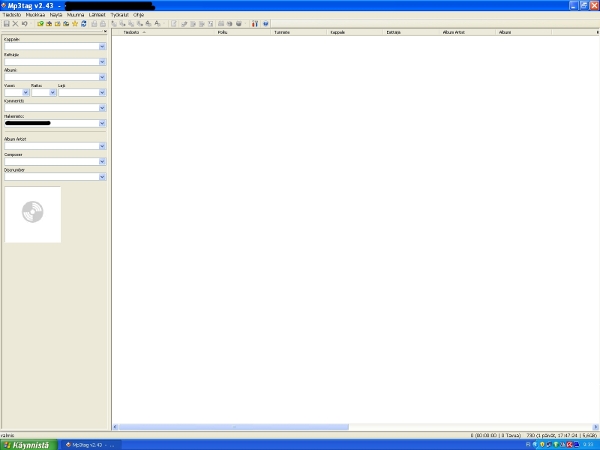Click the scrollbar right arrow button
This screenshot has height=450, width=600.
pos(596,427)
